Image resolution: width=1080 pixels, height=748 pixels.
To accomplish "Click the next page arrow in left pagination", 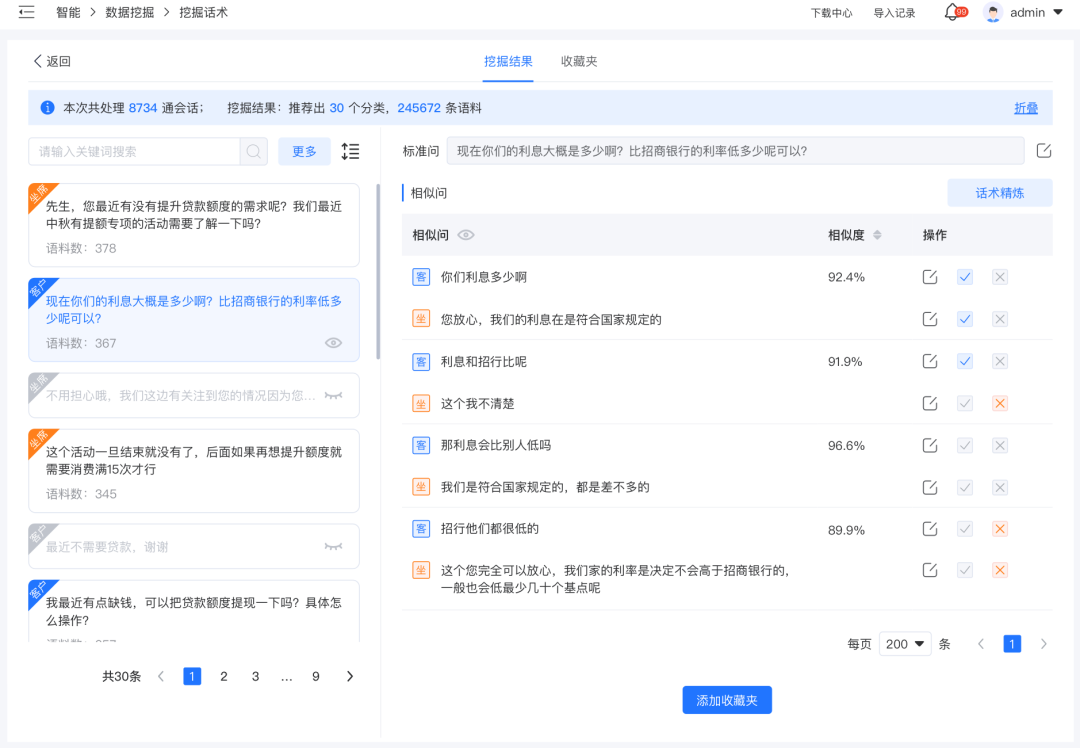I will point(349,676).
